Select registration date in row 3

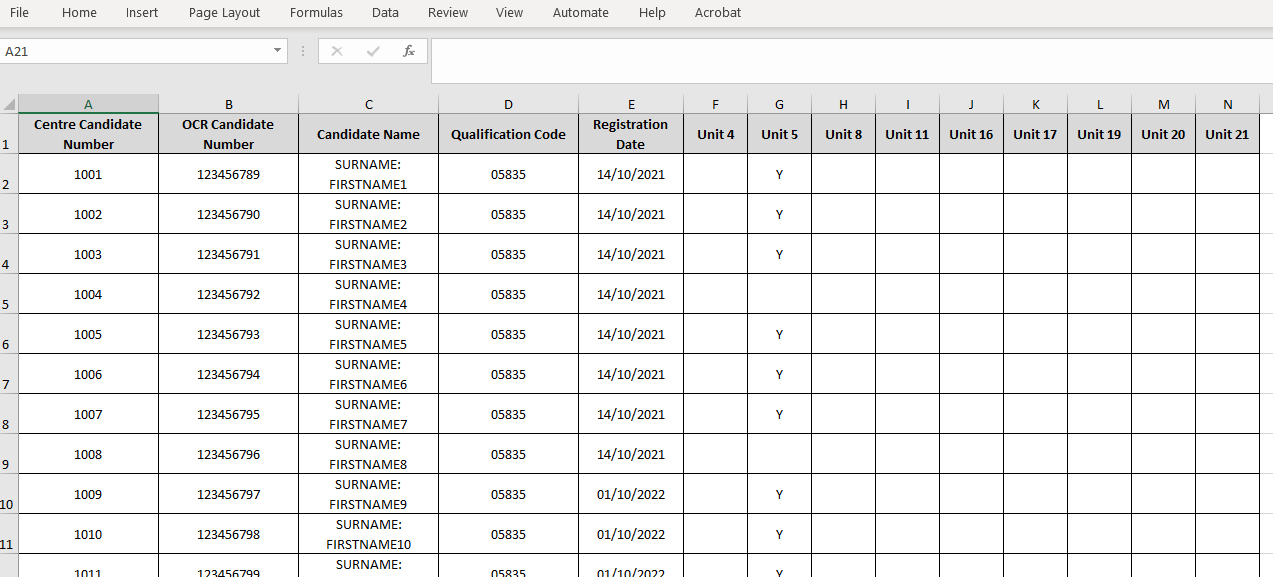point(631,214)
